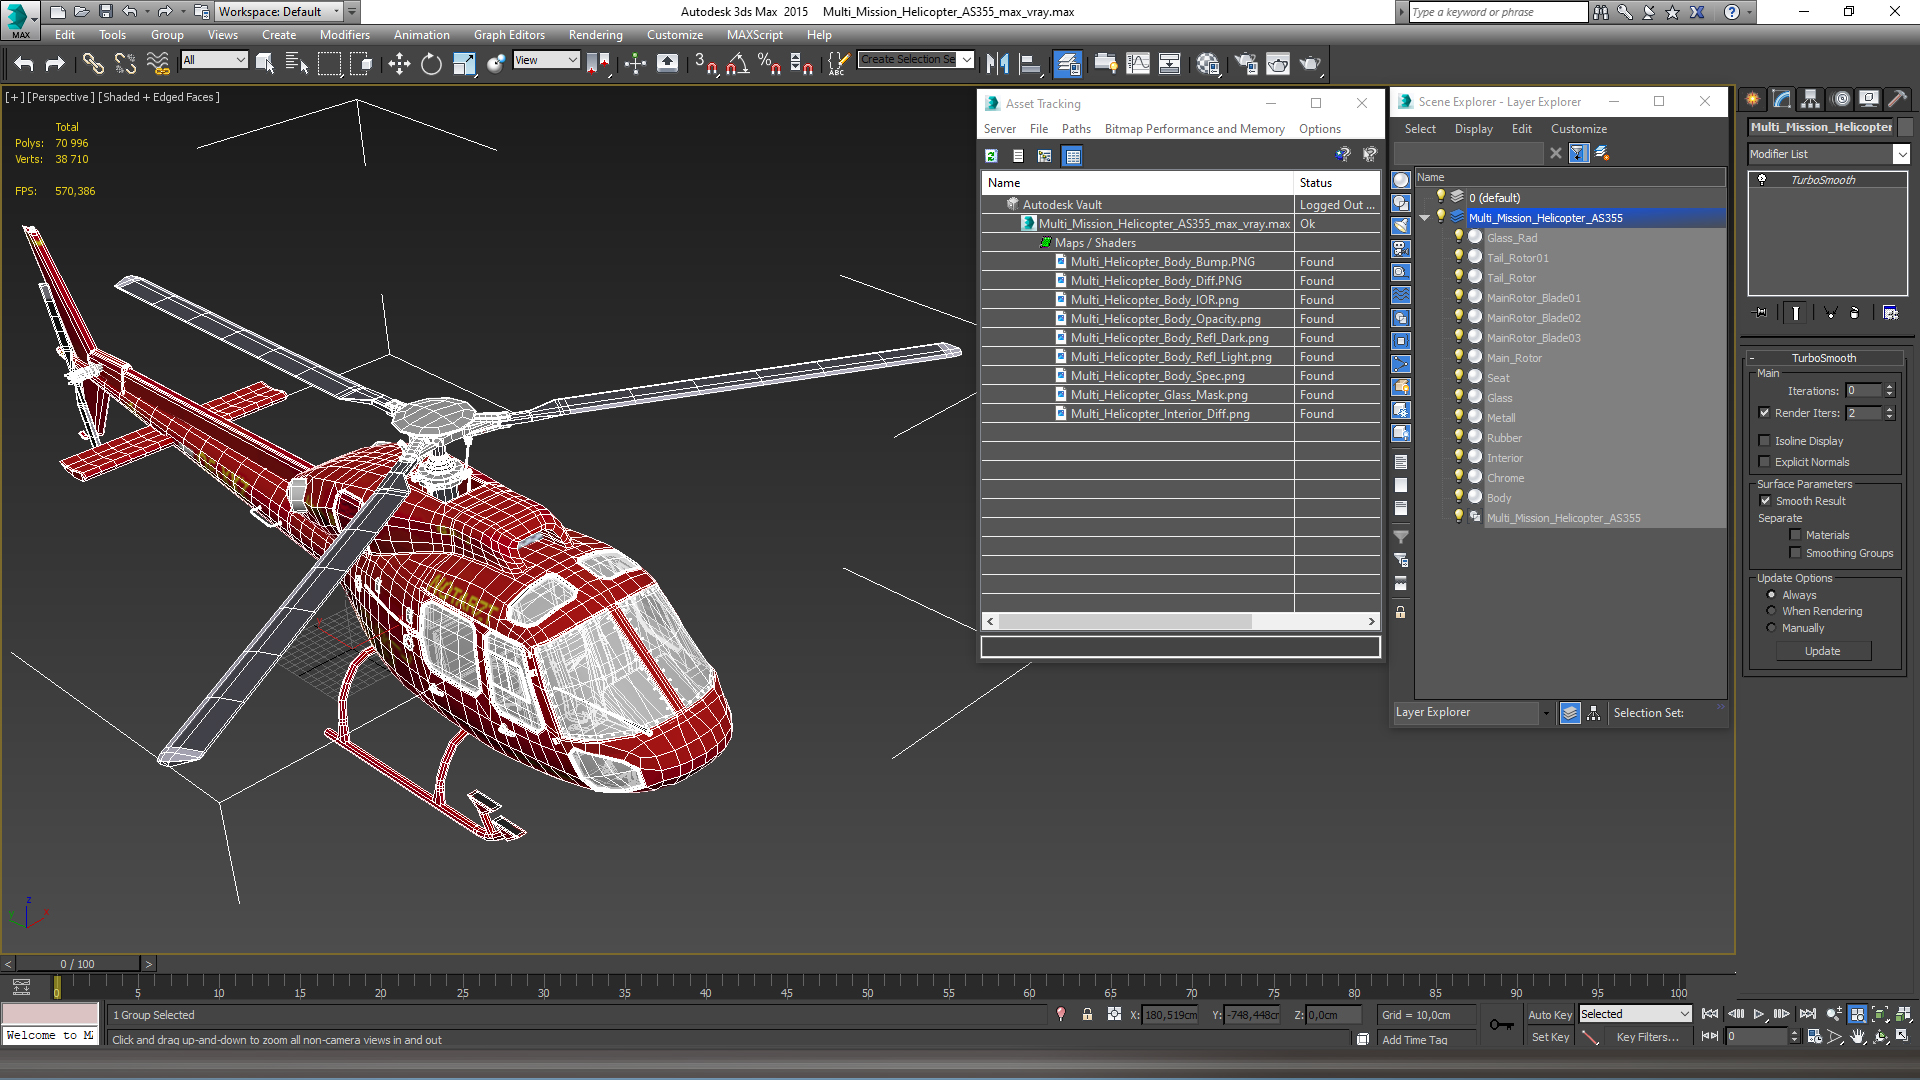Activate the Select and Move tool
Screen dimensions: 1920x1080
[399, 64]
